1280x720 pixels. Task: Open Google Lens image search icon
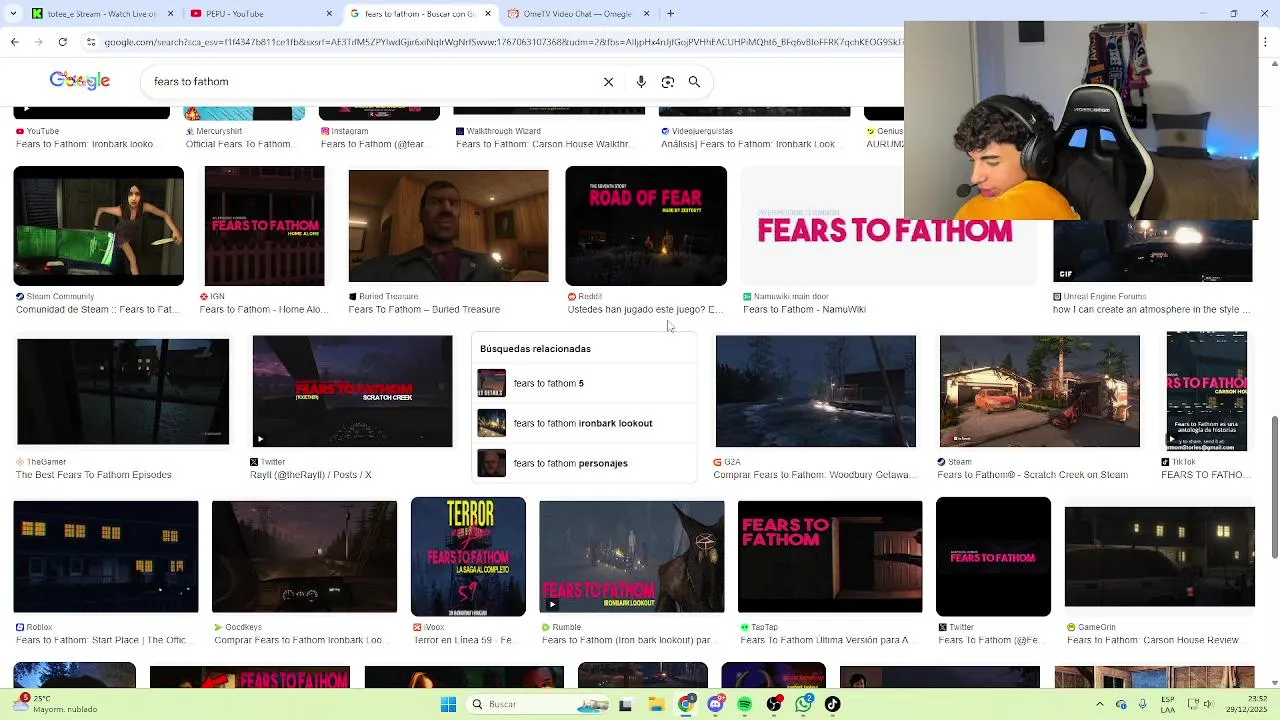pyautogui.click(x=668, y=82)
